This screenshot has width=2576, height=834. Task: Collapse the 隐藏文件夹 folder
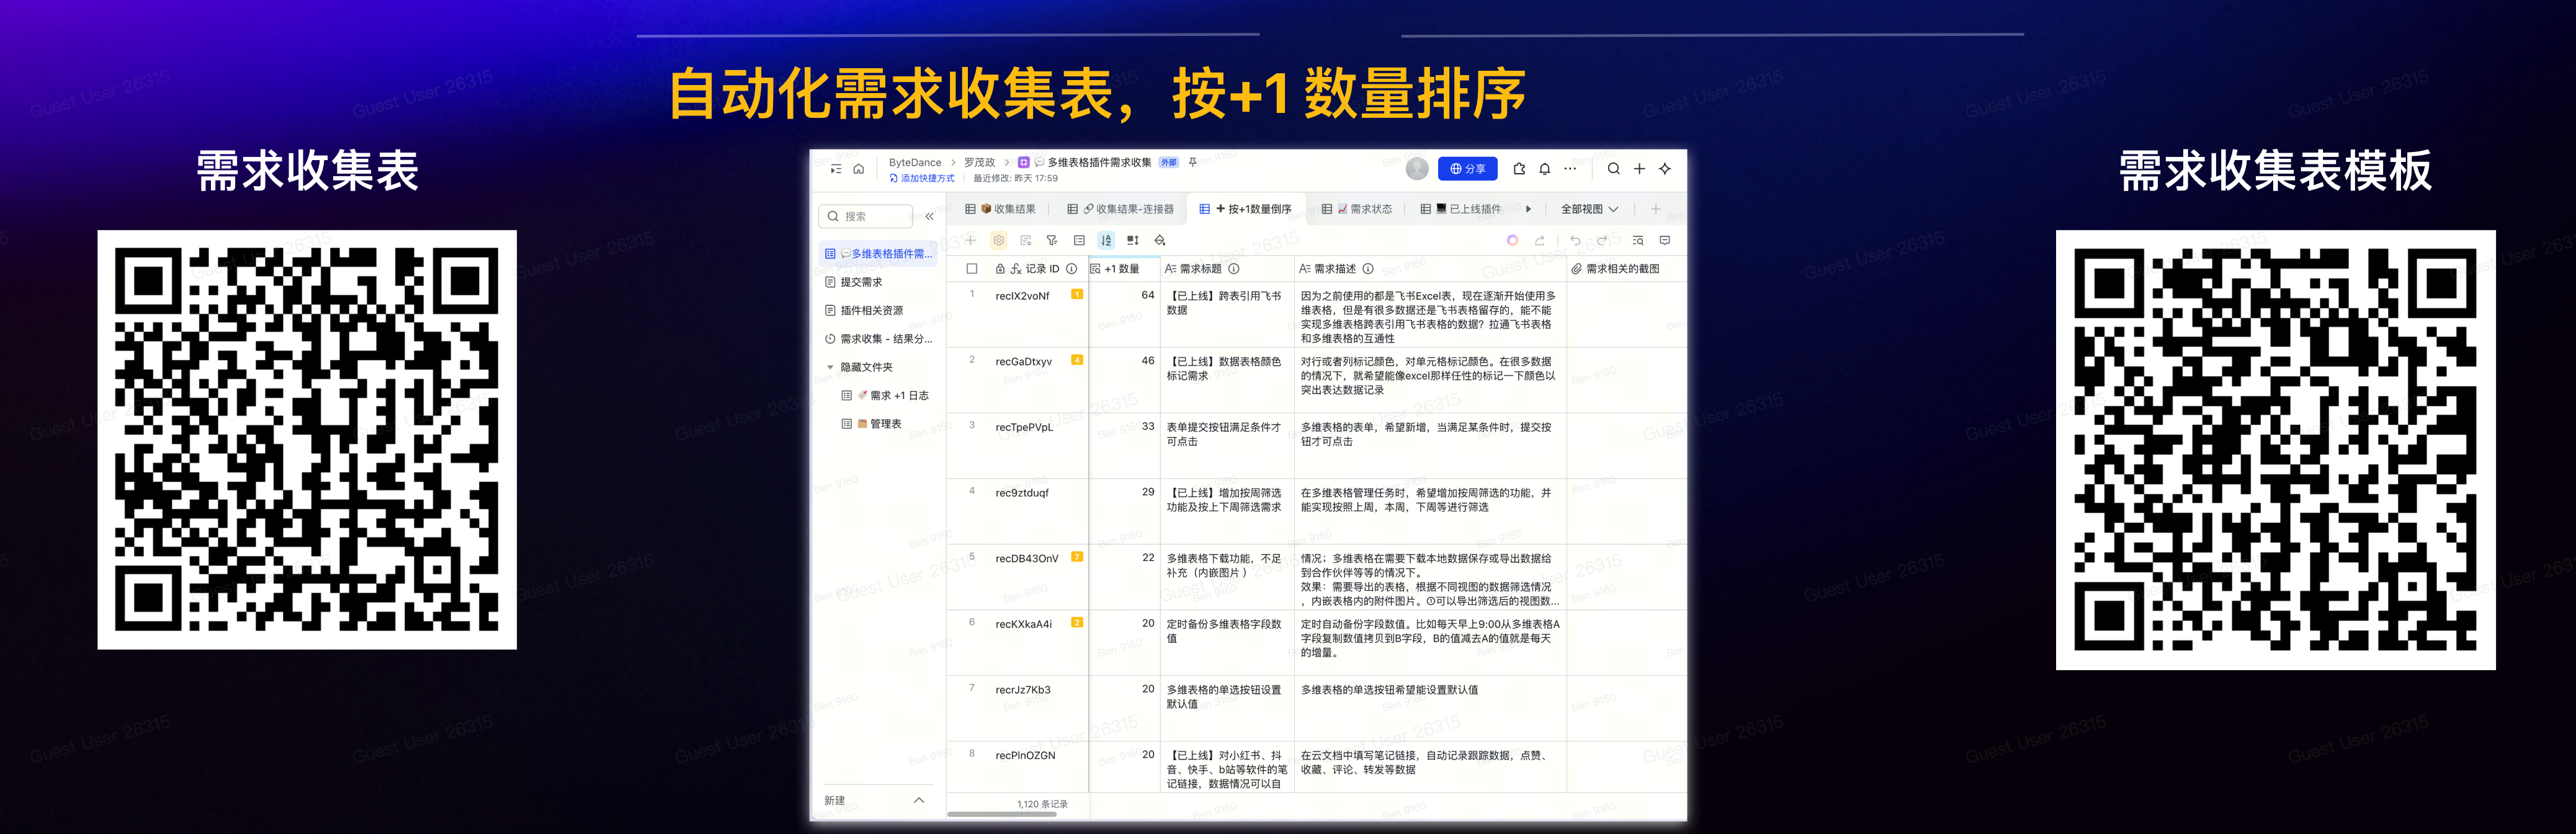[x=830, y=367]
